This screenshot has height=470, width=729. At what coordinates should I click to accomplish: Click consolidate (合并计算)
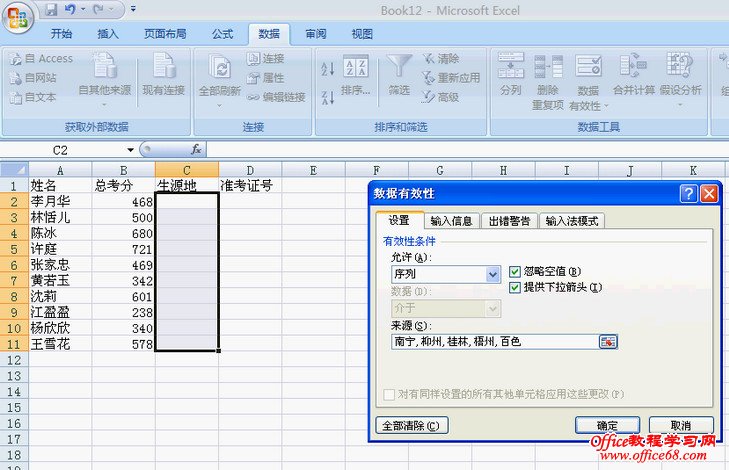click(634, 74)
